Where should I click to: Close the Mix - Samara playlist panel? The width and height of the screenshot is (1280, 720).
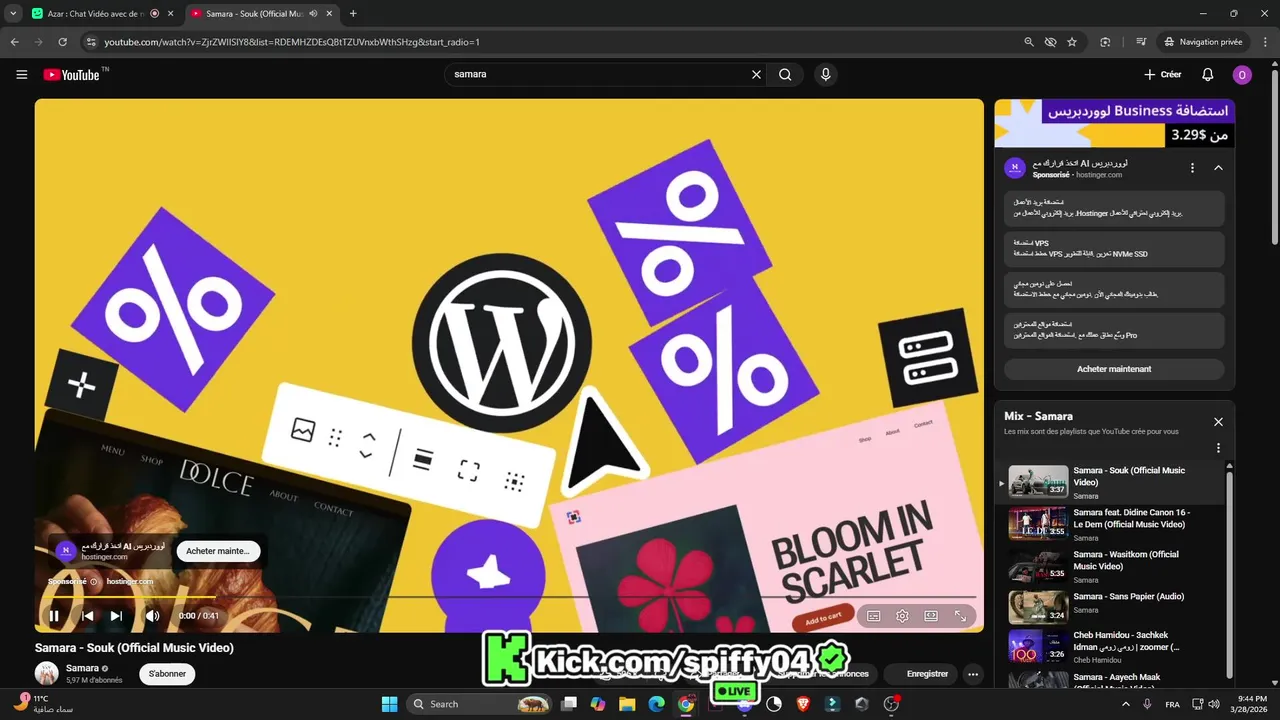click(1218, 422)
